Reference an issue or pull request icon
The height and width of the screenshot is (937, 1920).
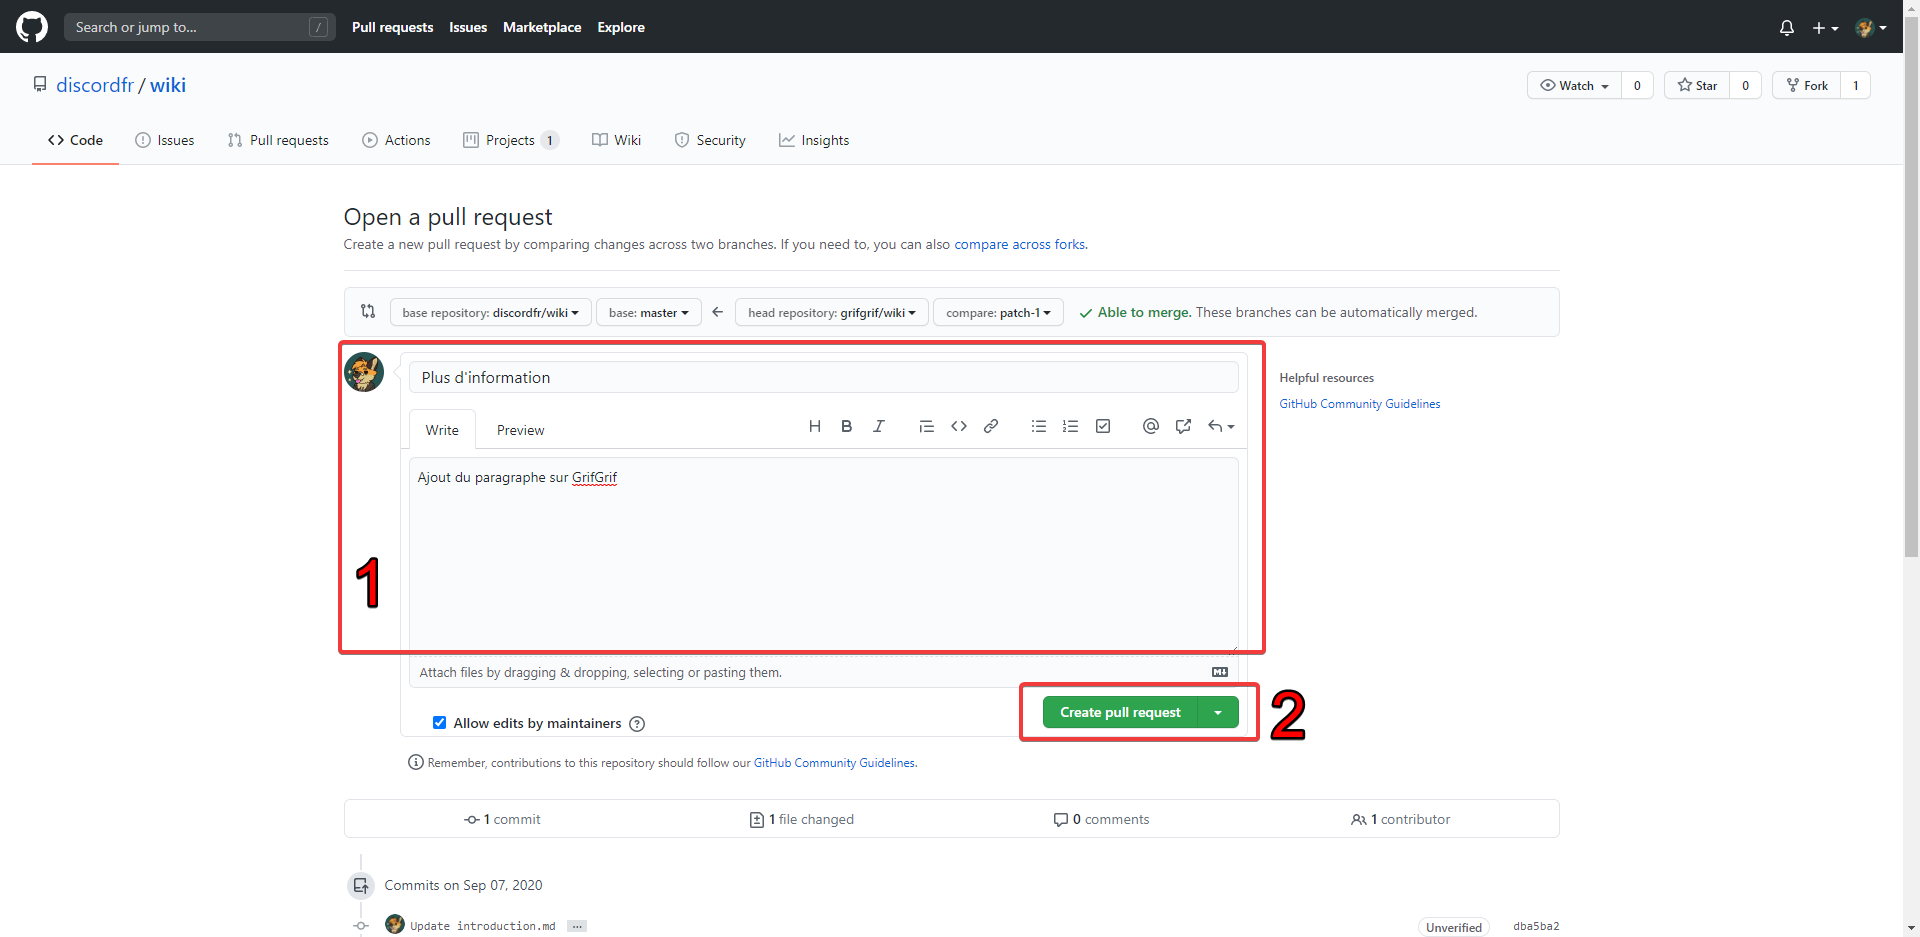click(x=1183, y=426)
